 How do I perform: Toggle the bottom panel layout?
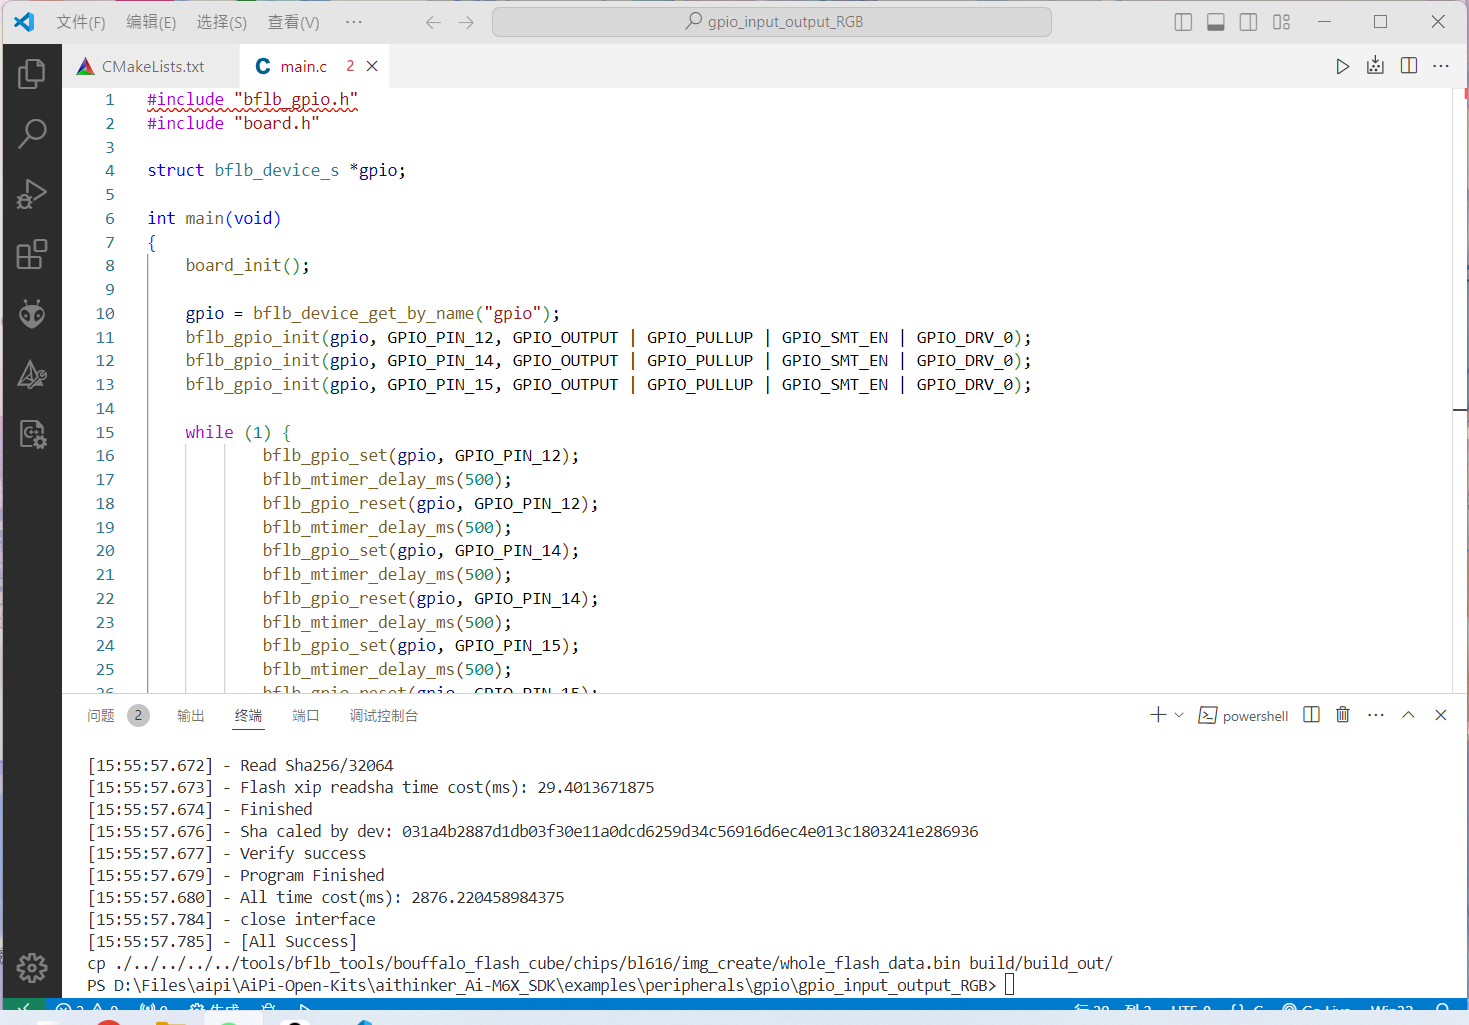click(x=1216, y=22)
